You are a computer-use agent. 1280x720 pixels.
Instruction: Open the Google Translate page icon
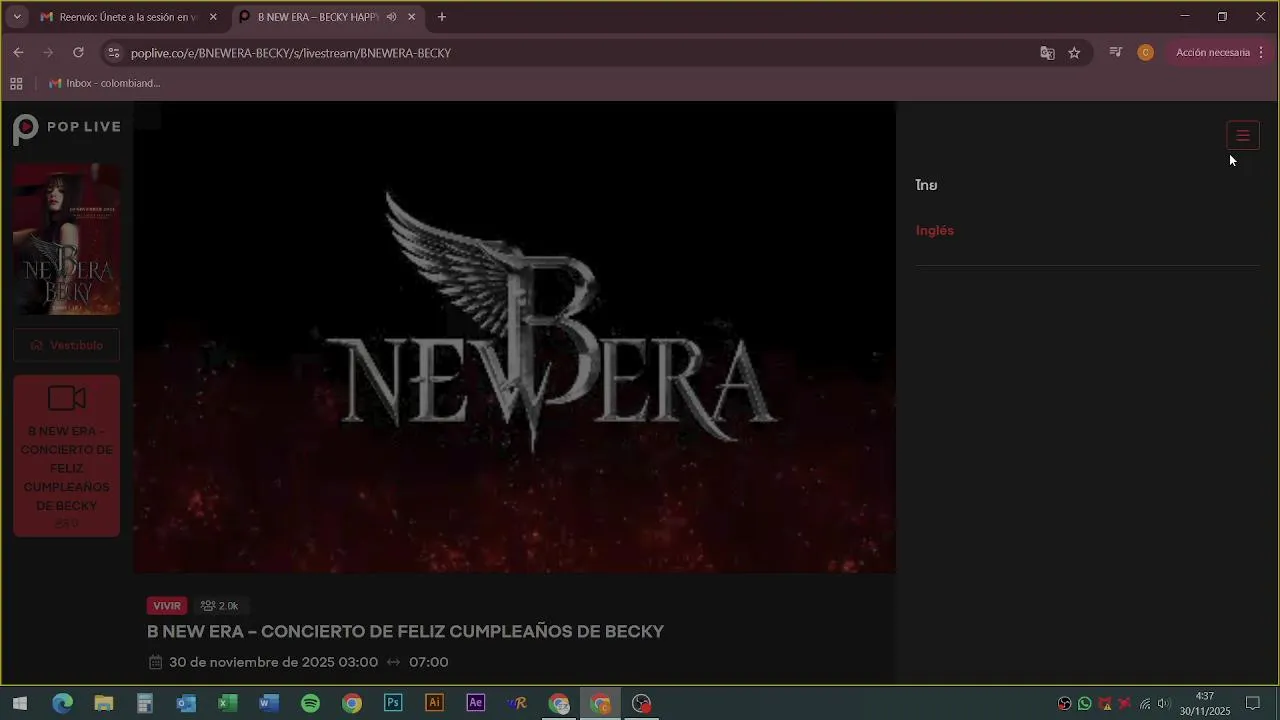click(1047, 53)
